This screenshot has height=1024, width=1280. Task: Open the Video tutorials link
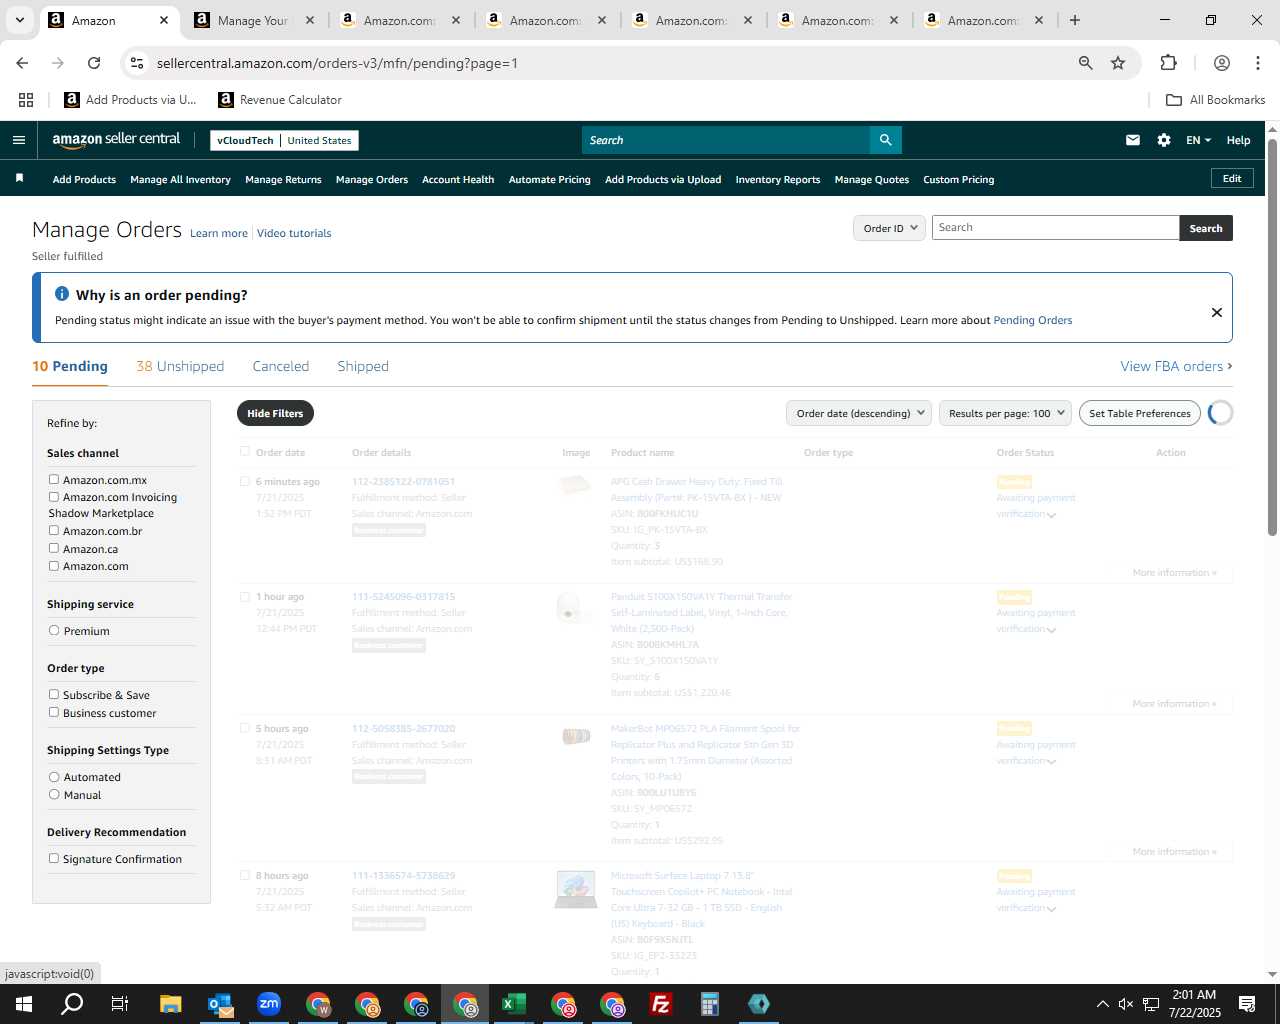point(294,233)
